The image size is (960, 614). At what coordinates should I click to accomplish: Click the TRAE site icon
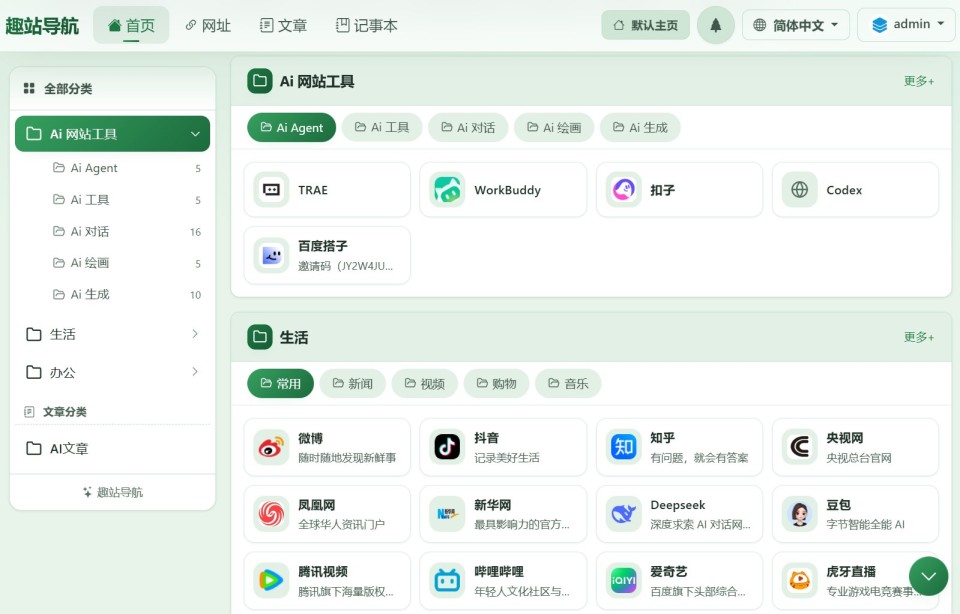point(271,190)
